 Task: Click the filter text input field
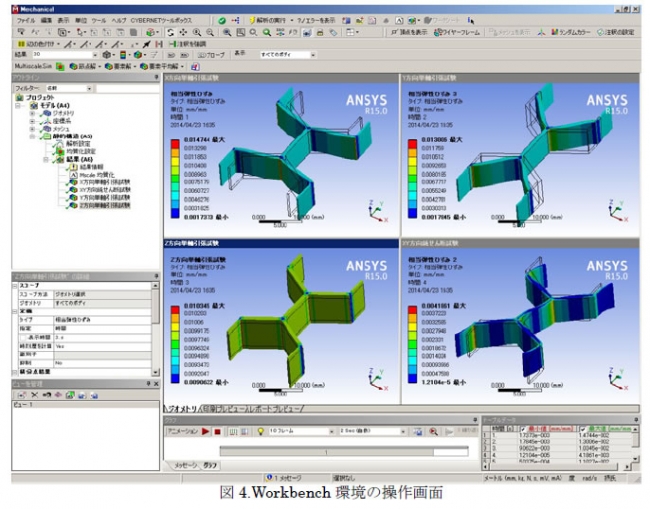tap(128, 88)
